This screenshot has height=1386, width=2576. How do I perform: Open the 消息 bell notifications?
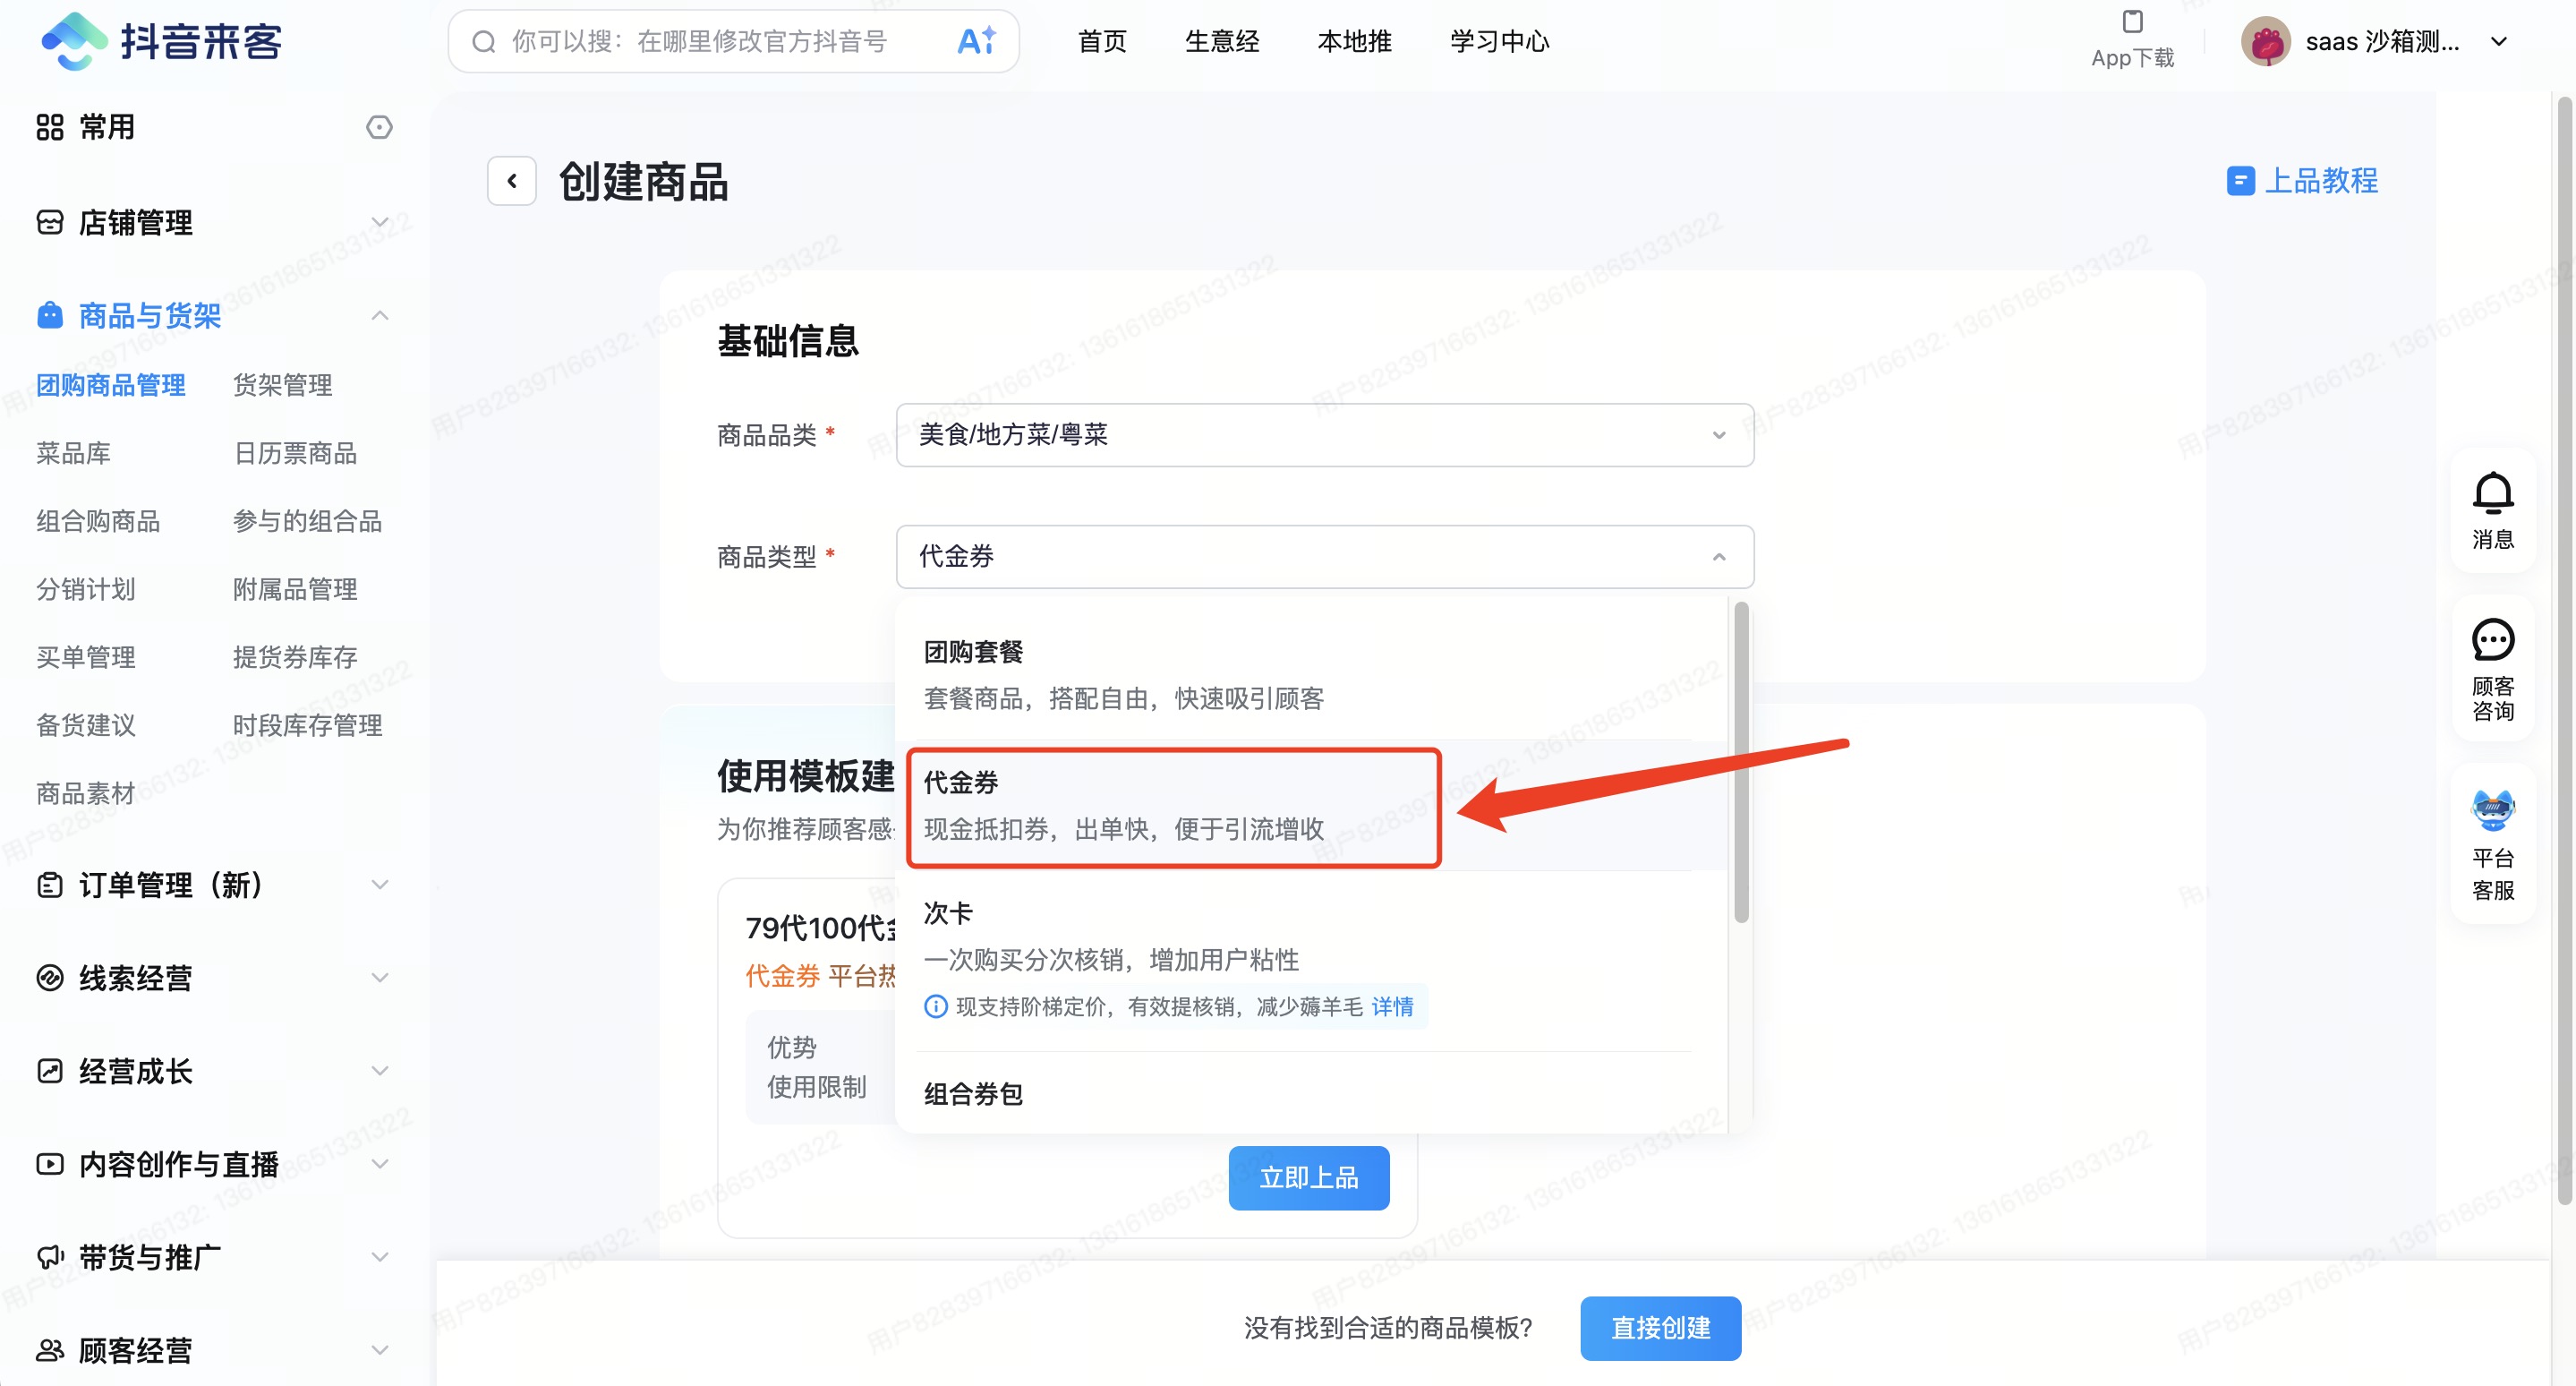[x=2492, y=494]
